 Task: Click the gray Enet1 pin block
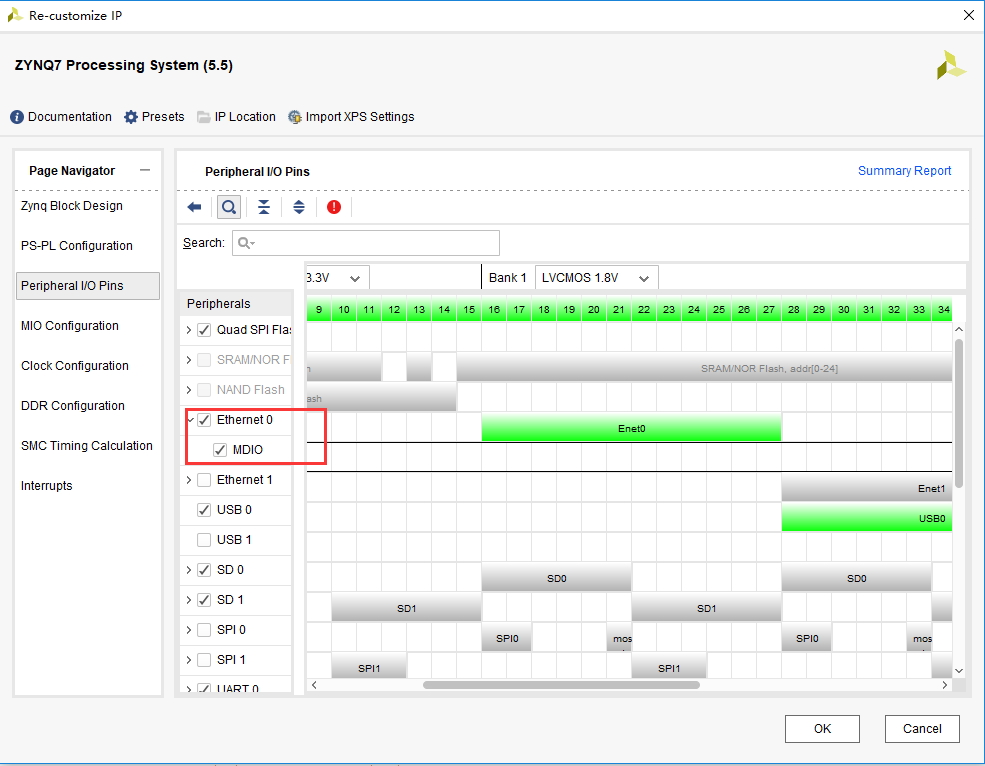point(866,488)
